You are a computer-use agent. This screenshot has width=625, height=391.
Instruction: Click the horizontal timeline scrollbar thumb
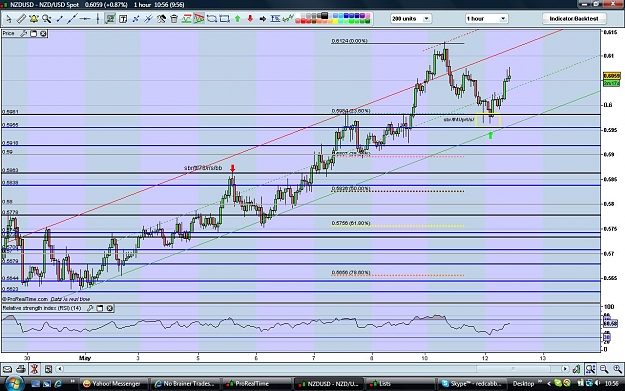coord(512,369)
